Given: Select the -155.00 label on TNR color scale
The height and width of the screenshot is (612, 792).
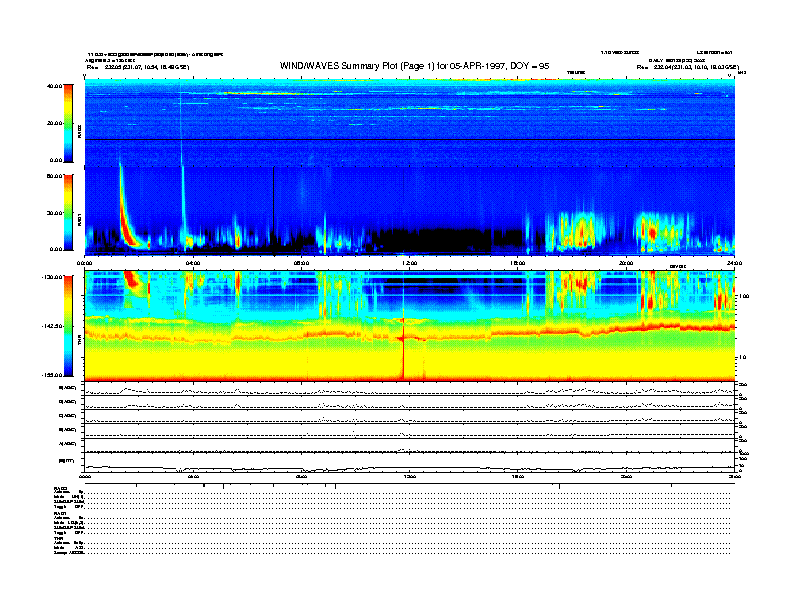Looking at the screenshot, I should 52,375.
